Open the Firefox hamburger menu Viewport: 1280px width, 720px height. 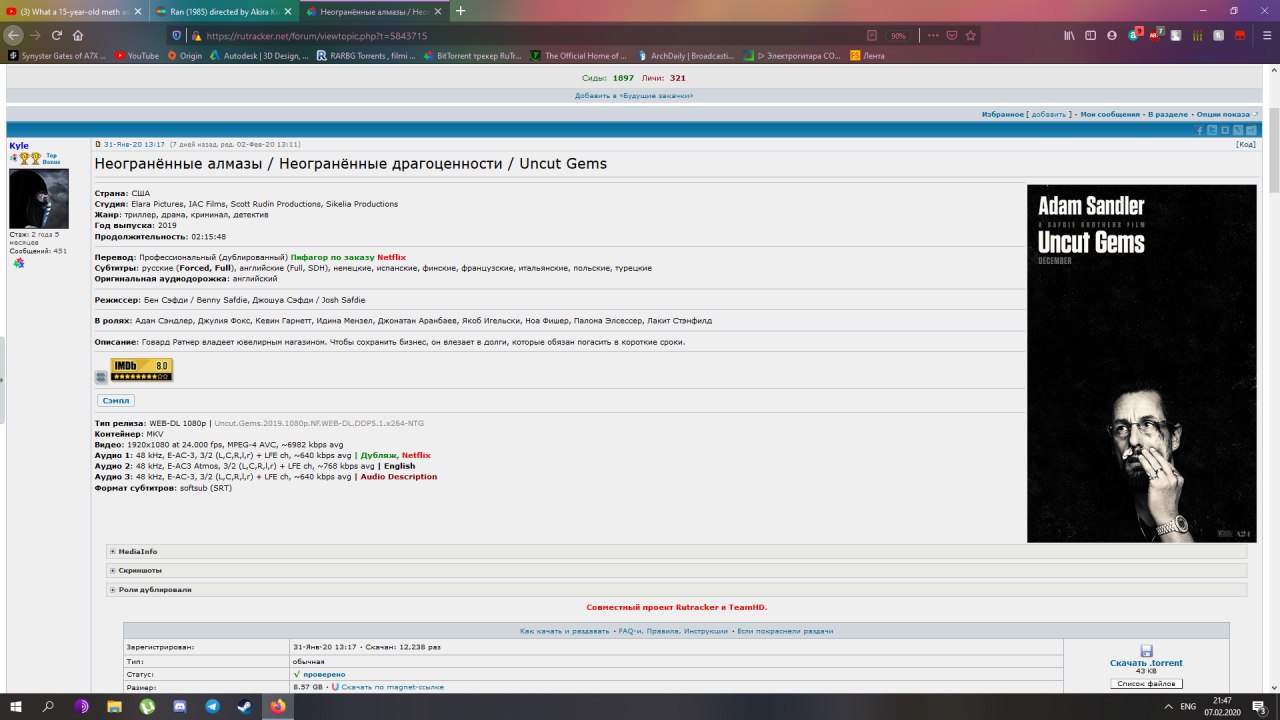(1265, 35)
